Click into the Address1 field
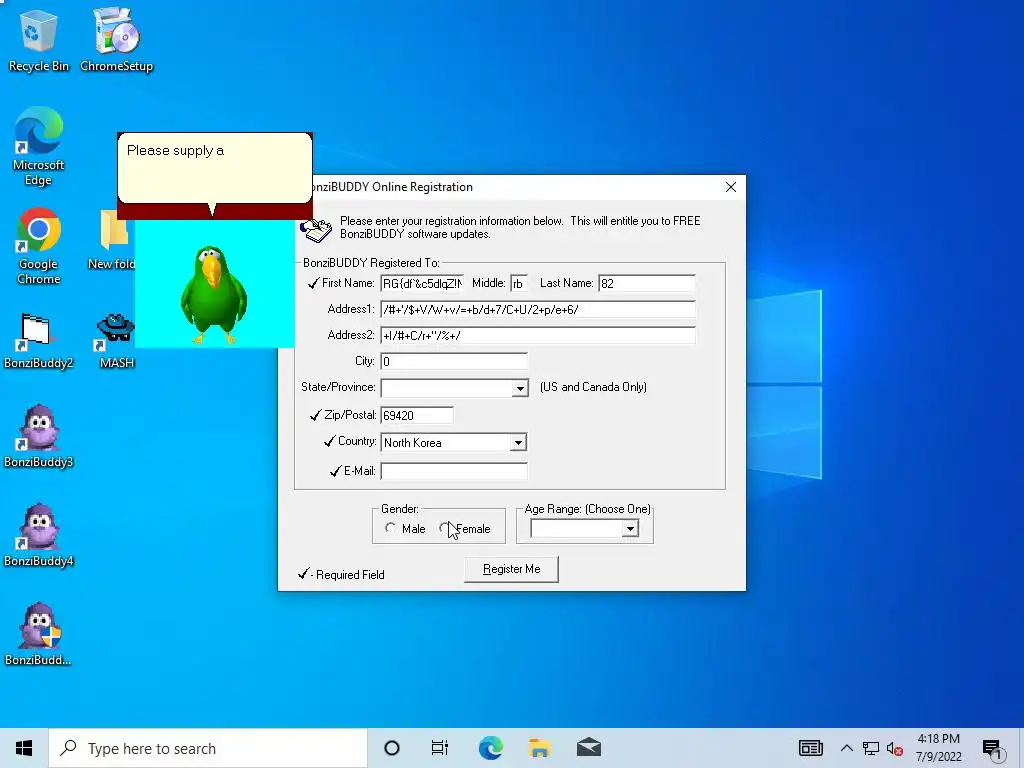 click(x=538, y=310)
